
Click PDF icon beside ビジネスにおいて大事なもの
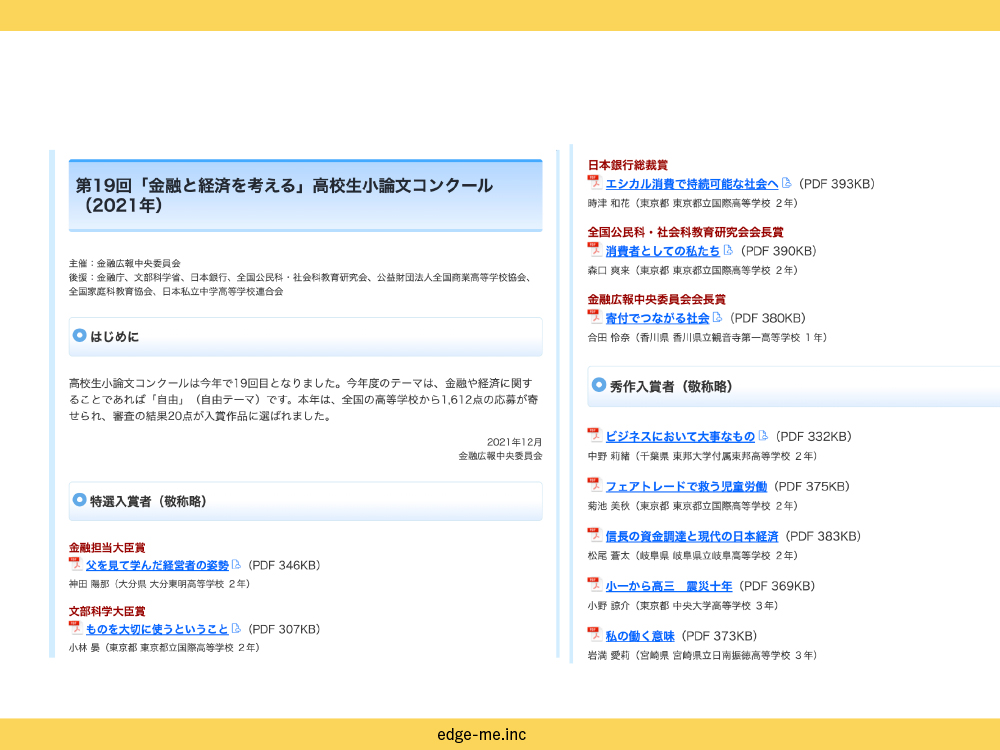point(594,436)
